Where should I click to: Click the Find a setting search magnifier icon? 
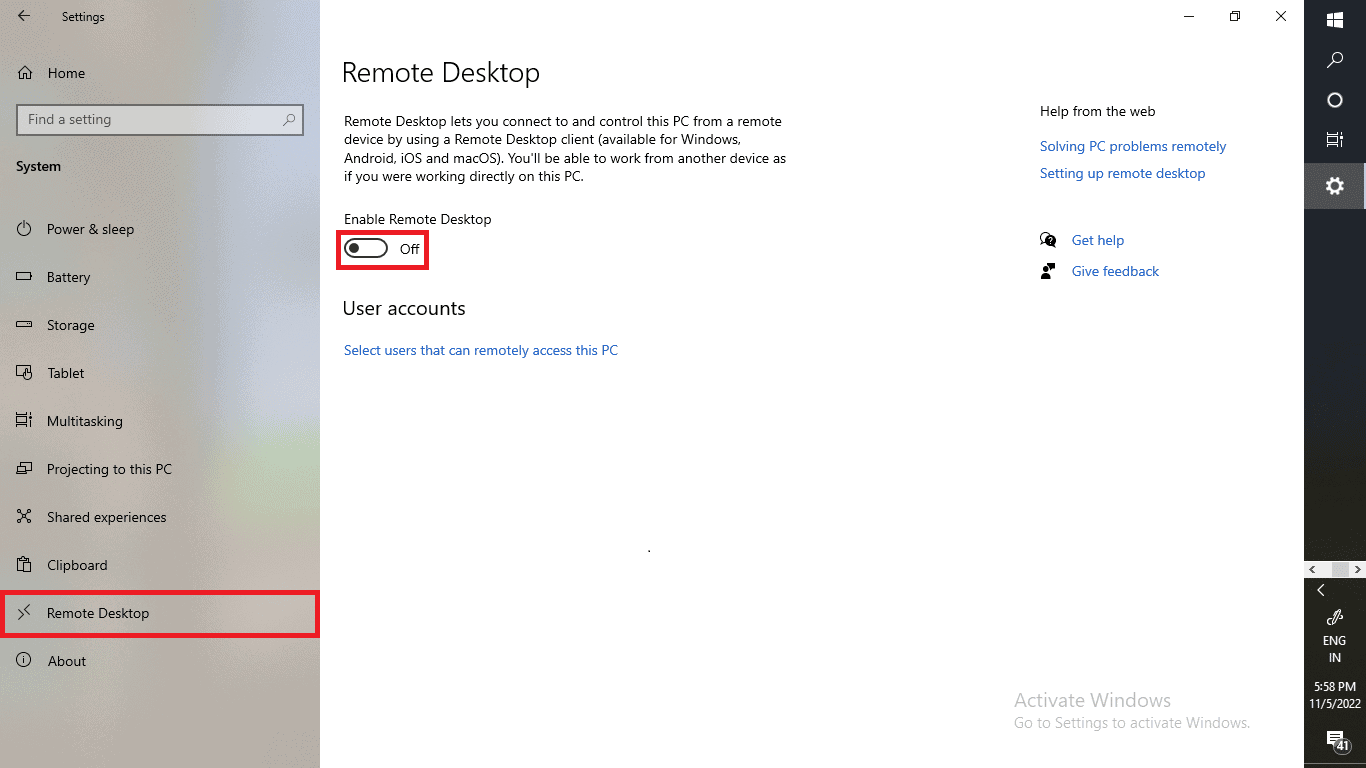(289, 119)
